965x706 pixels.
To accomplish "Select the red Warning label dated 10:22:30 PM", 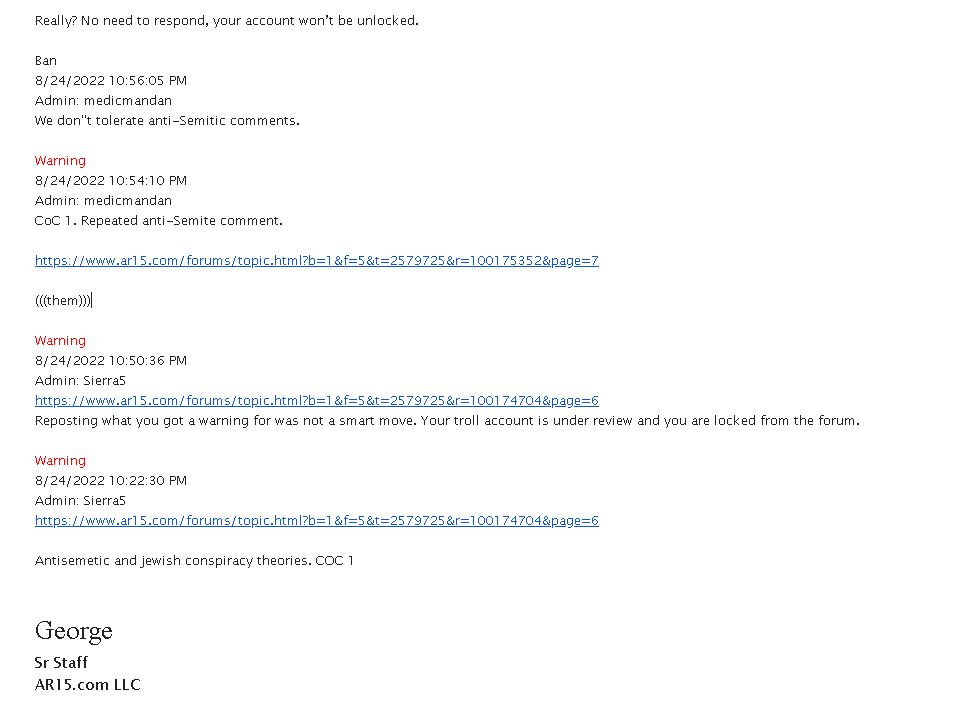I will coord(60,460).
